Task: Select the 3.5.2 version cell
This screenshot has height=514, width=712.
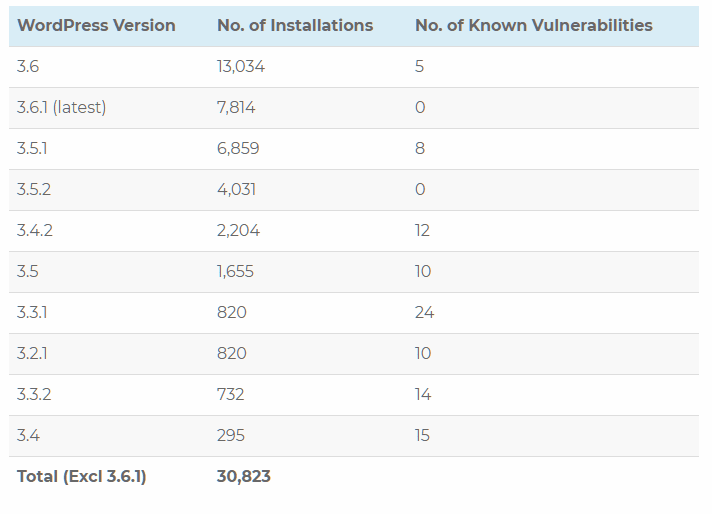Action: point(34,189)
